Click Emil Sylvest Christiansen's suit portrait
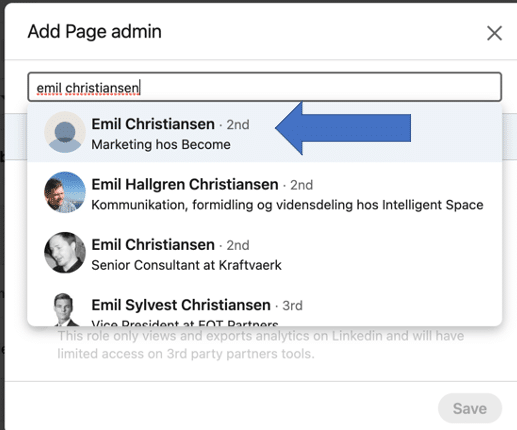This screenshot has width=517, height=430. pyautogui.click(x=65, y=309)
